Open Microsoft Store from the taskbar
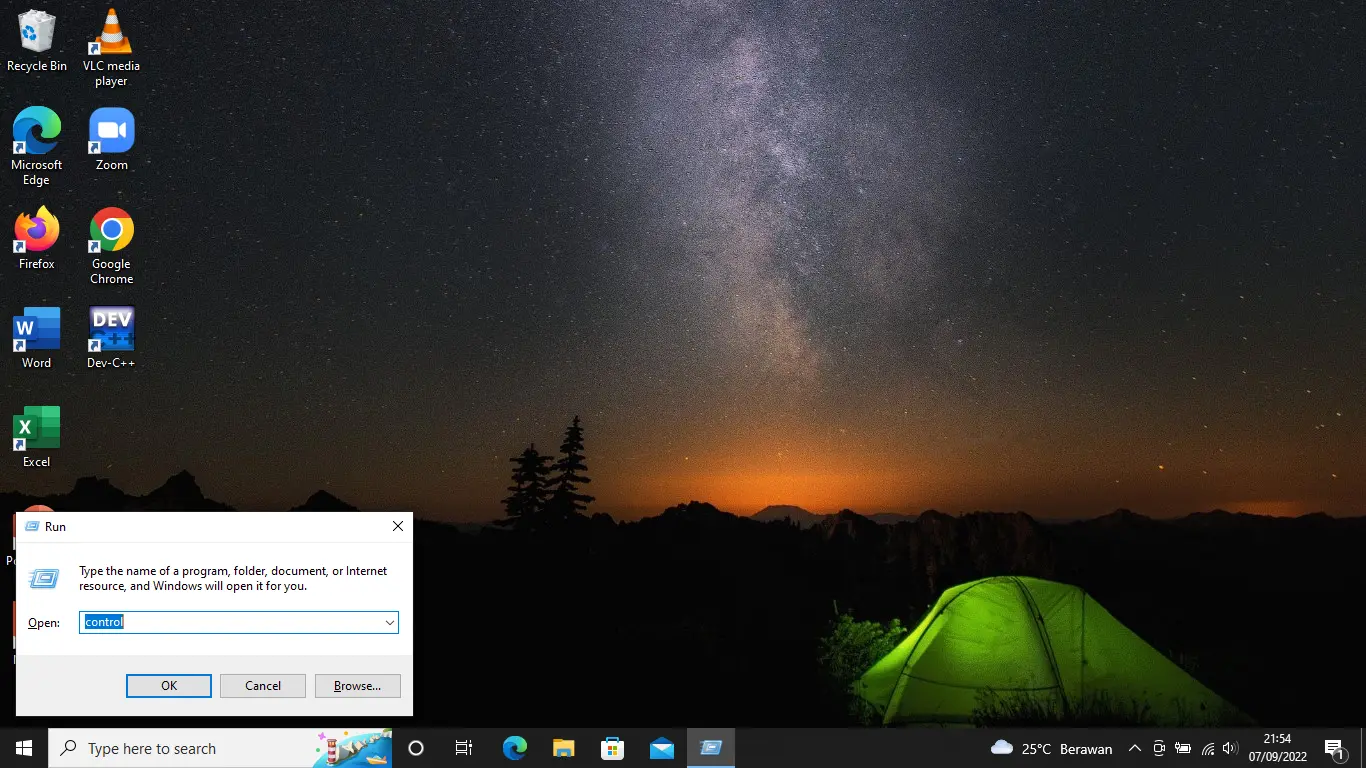The width and height of the screenshot is (1366, 768). coord(613,748)
